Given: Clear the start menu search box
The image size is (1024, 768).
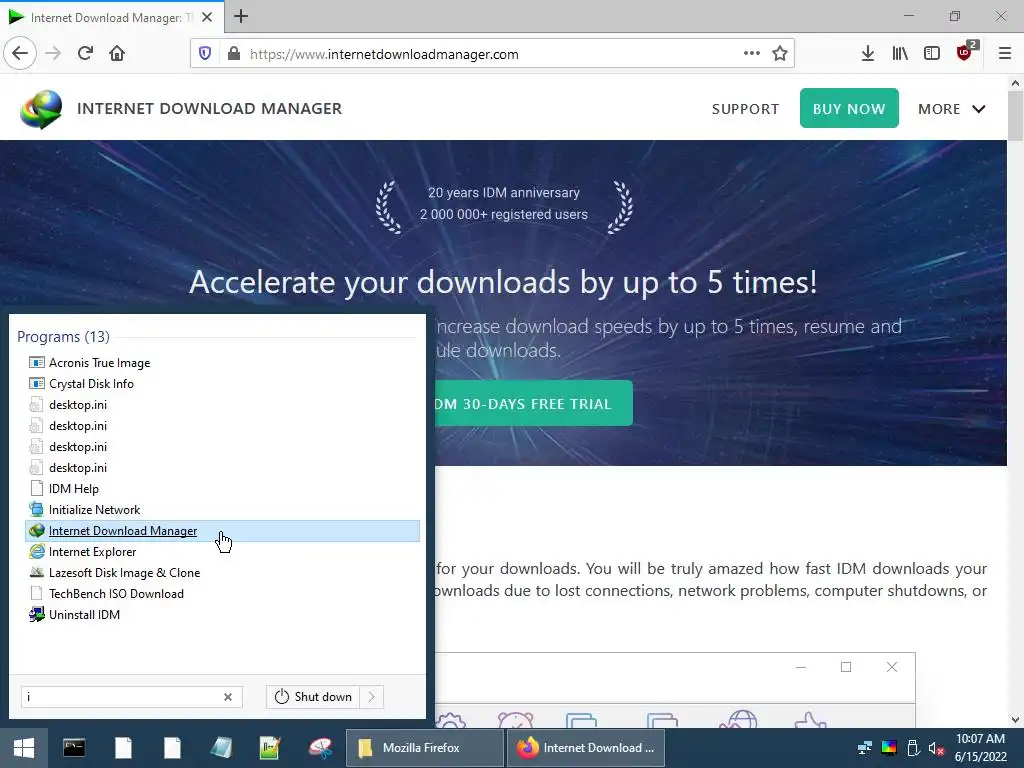Looking at the screenshot, I should pyautogui.click(x=228, y=697).
